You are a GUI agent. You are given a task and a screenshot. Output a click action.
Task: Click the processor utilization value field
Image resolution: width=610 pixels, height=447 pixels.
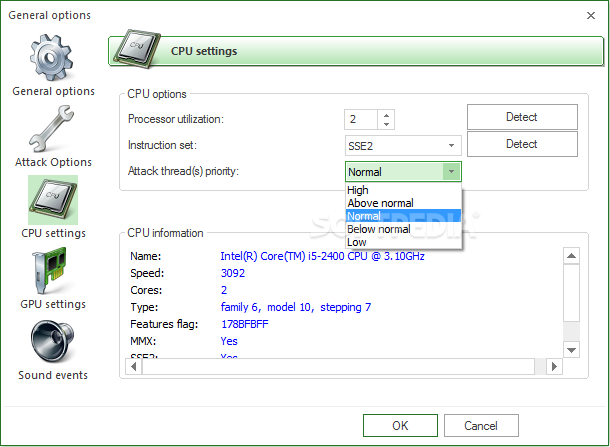361,119
